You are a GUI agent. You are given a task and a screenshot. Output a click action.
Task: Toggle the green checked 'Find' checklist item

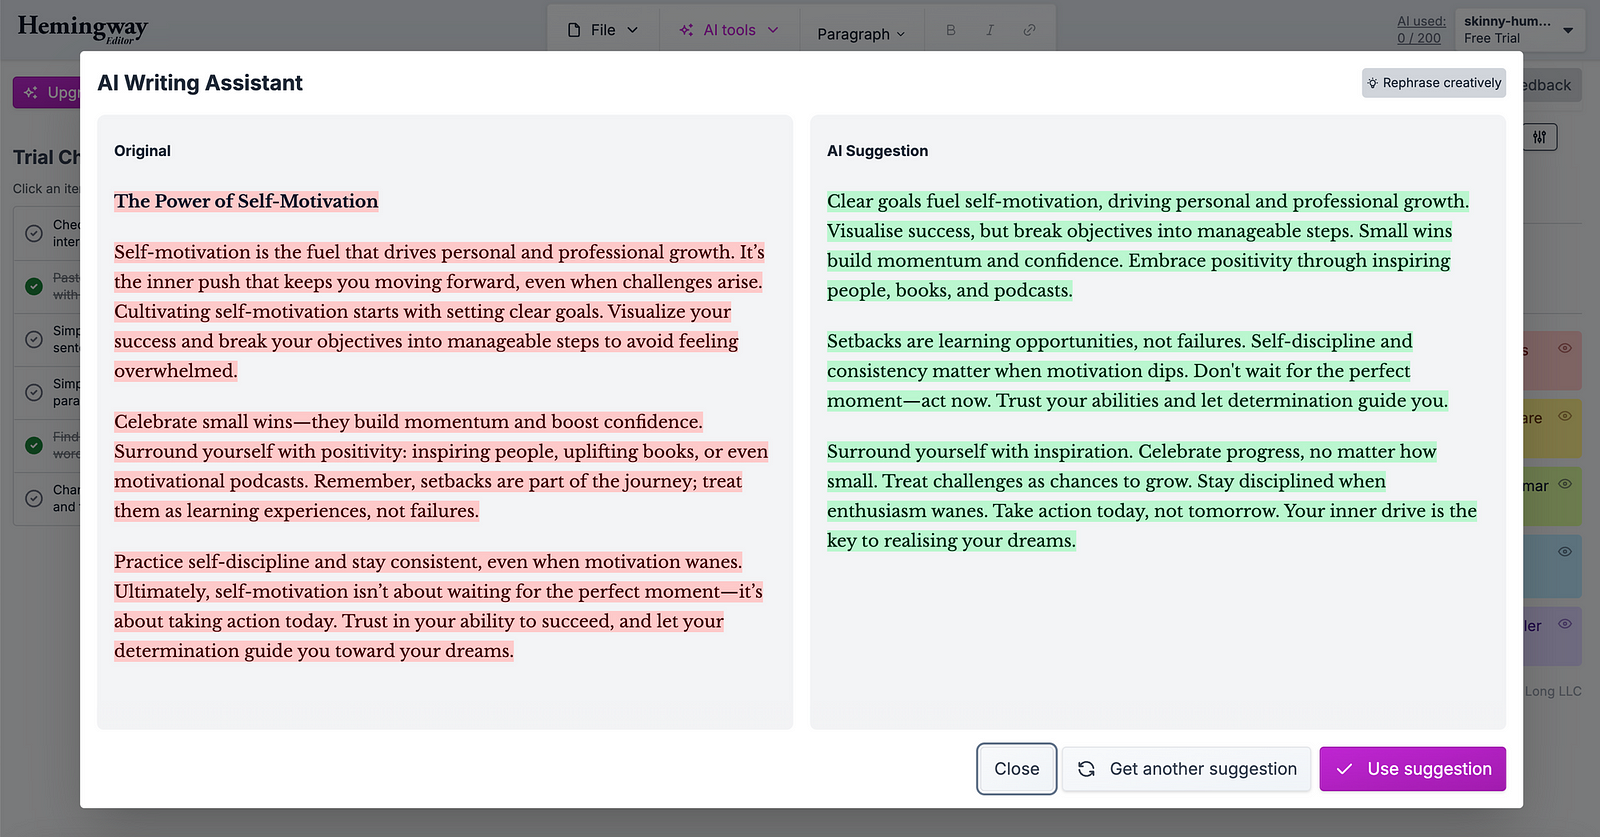click(x=34, y=445)
